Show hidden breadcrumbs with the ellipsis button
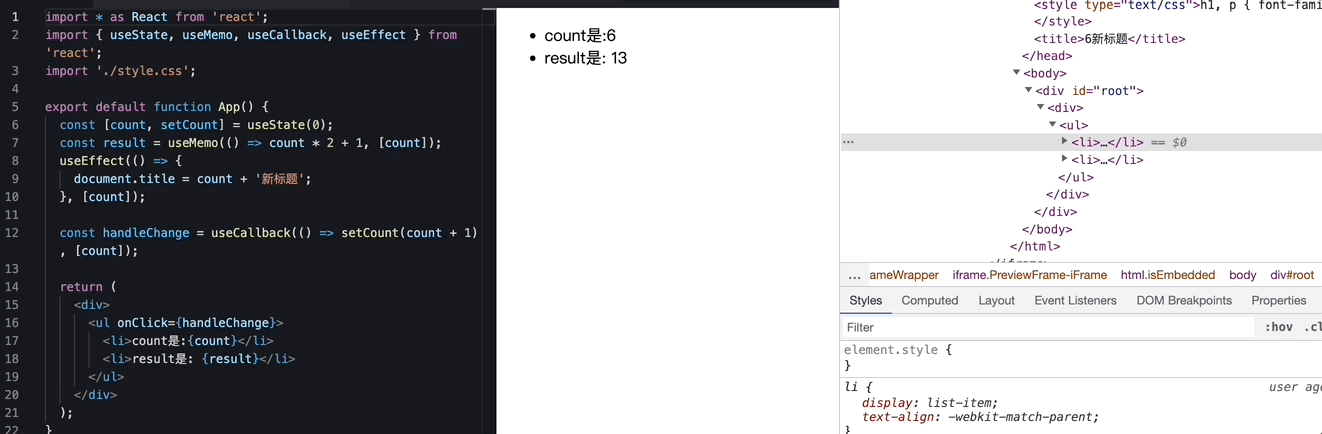This screenshot has width=1322, height=434. coord(854,275)
